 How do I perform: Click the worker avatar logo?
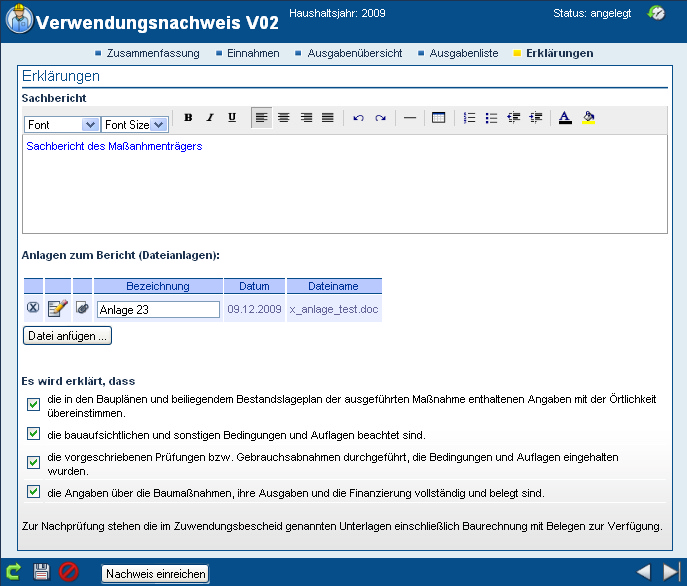pos(19,18)
